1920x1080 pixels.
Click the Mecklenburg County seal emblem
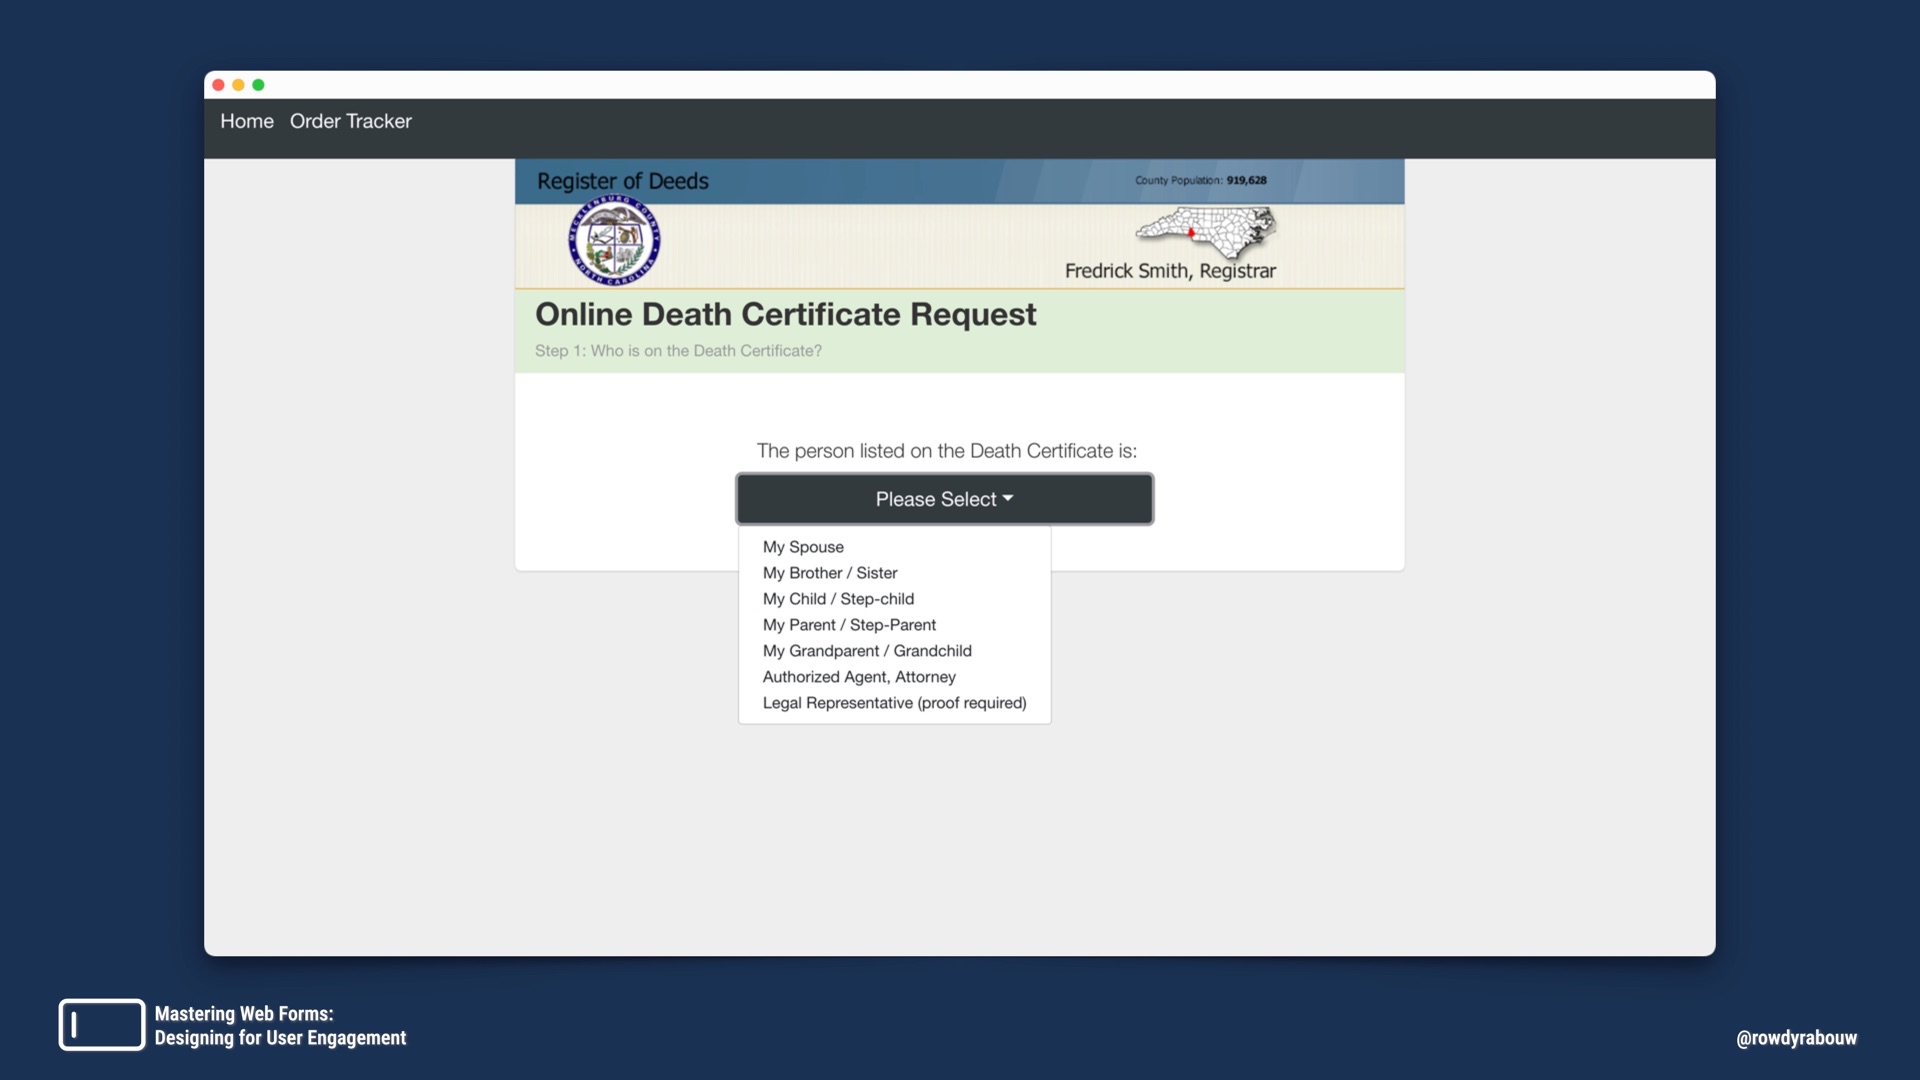click(x=614, y=241)
